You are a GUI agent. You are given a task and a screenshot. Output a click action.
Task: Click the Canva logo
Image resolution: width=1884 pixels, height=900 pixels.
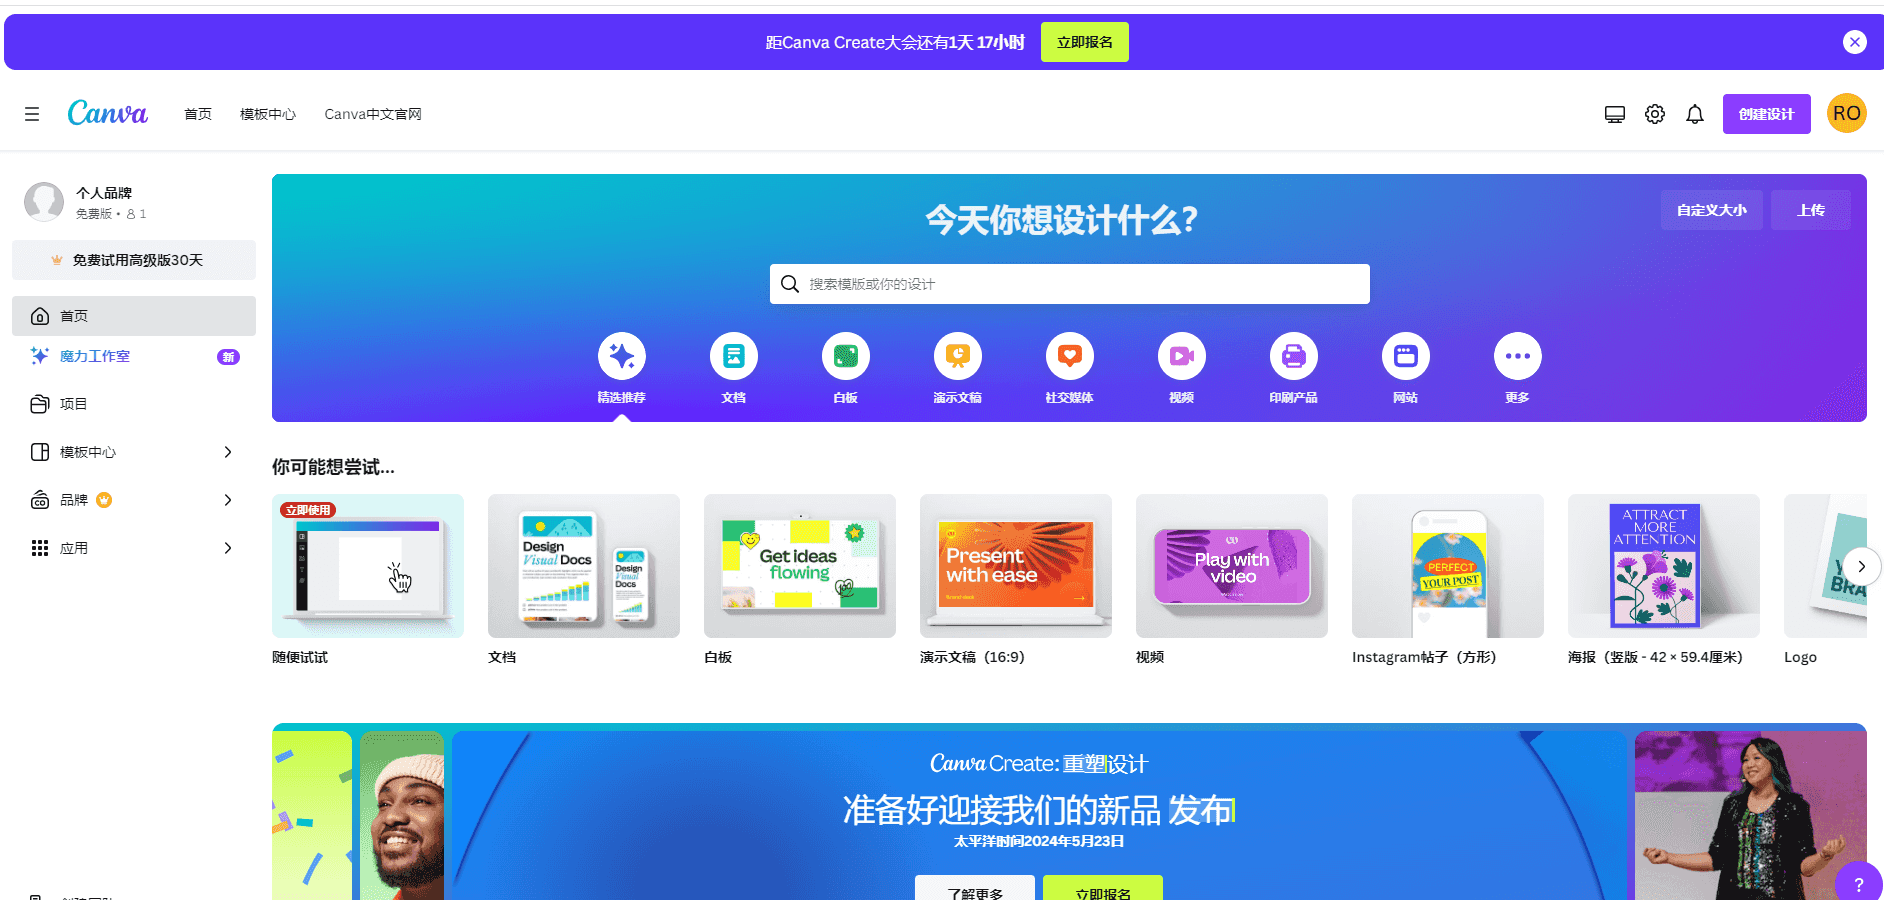[x=108, y=113]
